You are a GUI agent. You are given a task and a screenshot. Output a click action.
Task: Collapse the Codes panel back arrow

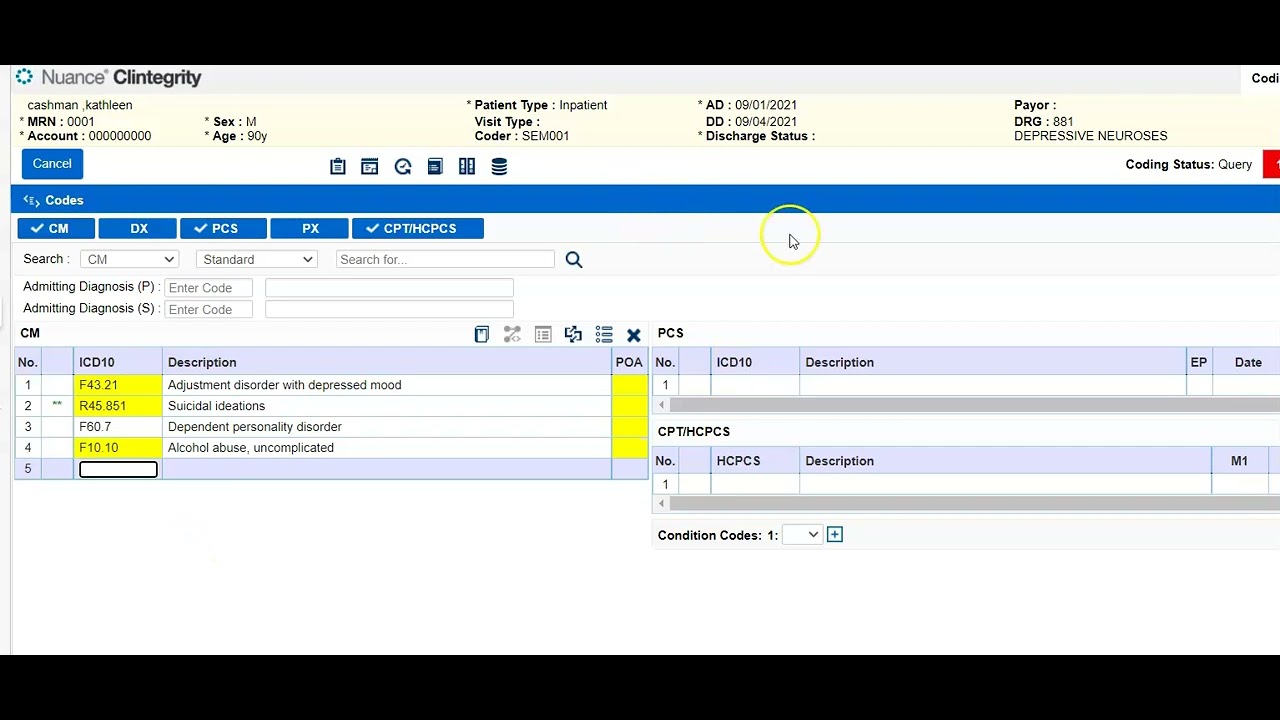[31, 200]
